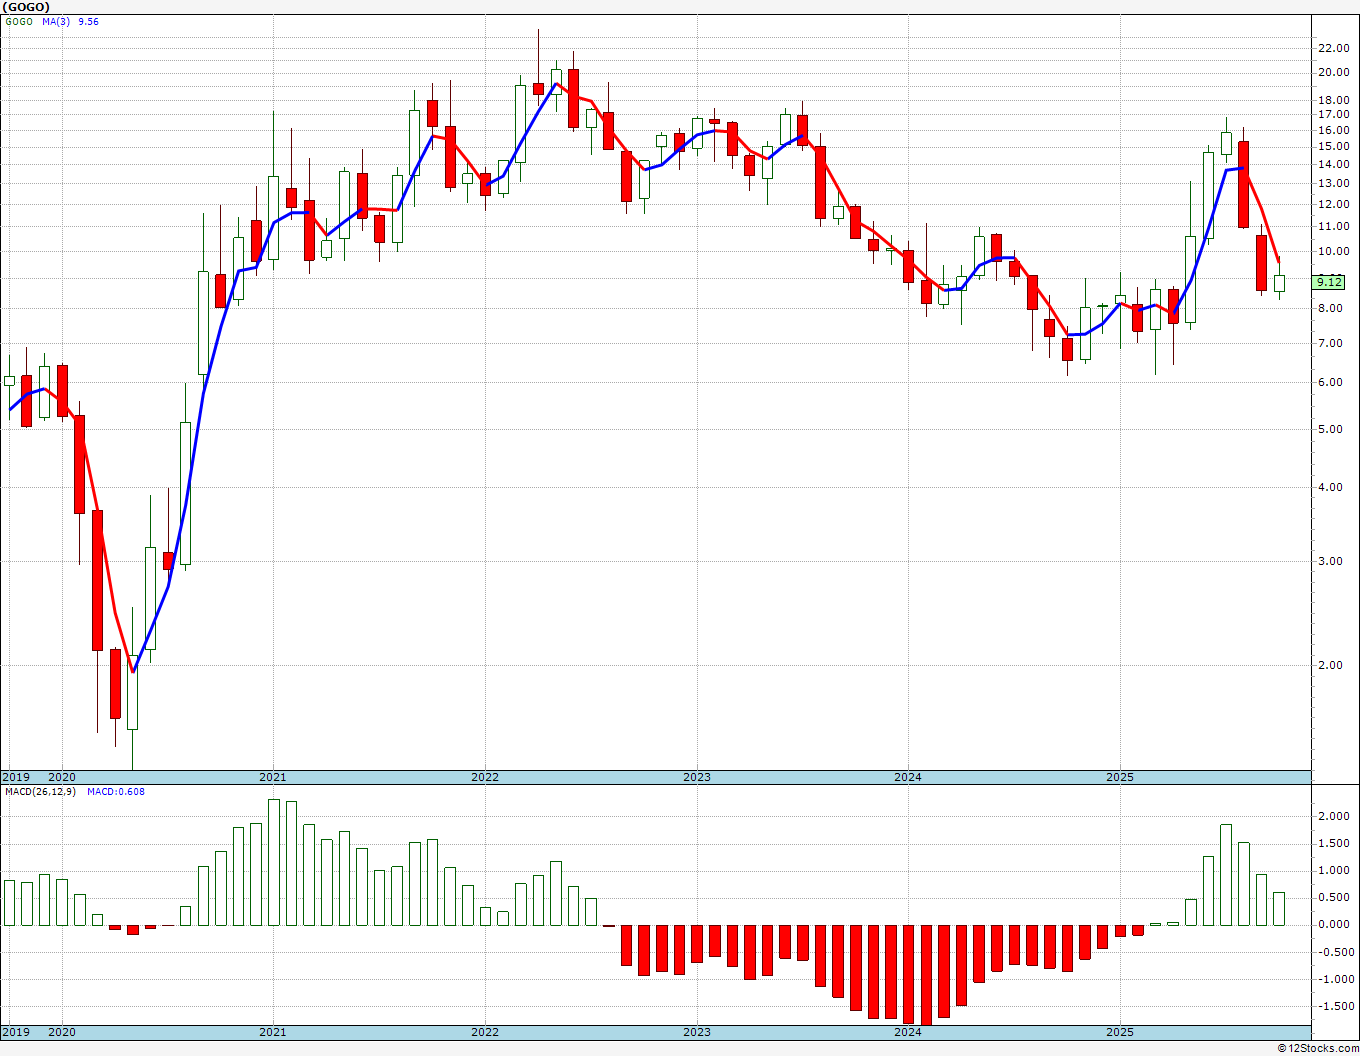Click 2019 on the price chart time axis

[16, 777]
